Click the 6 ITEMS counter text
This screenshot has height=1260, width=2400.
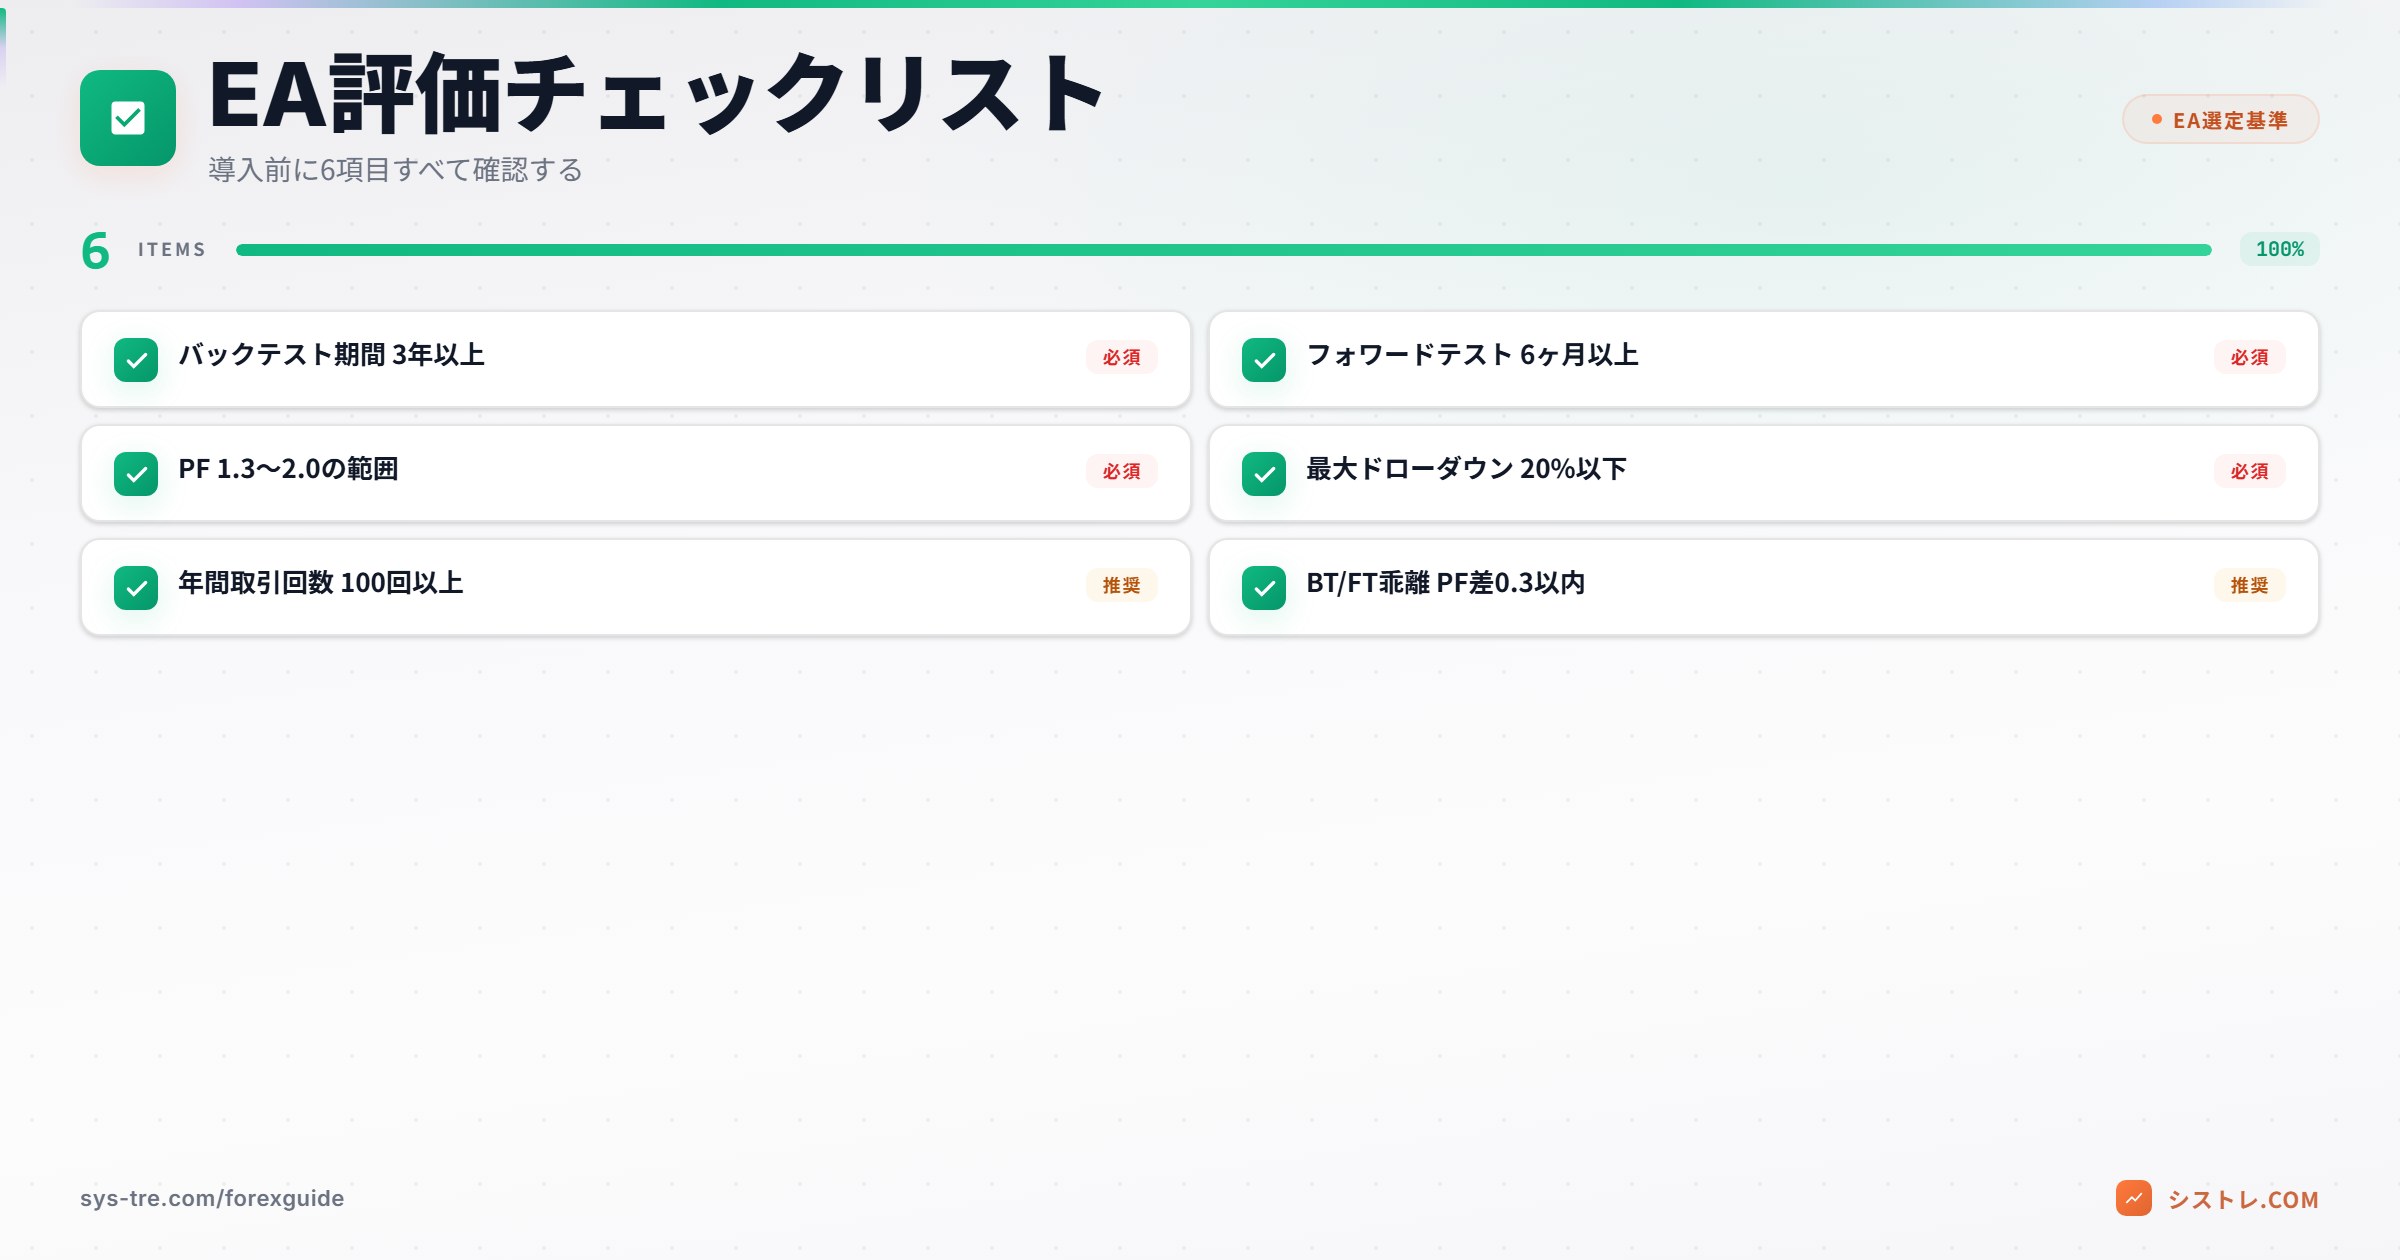[x=145, y=249]
